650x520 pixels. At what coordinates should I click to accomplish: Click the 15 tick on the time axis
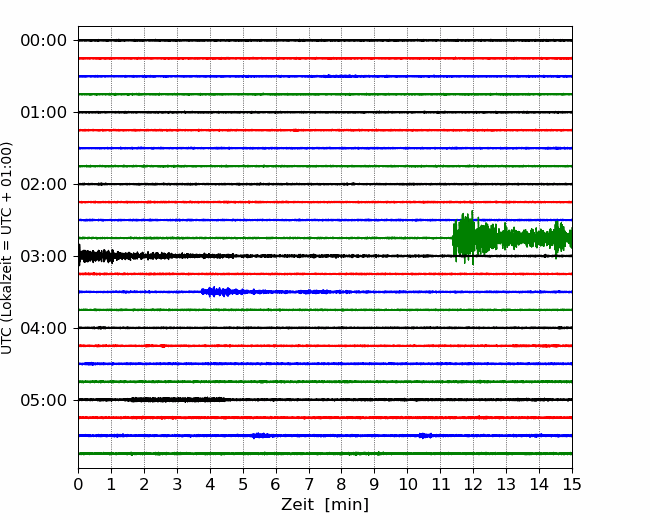tap(572, 484)
